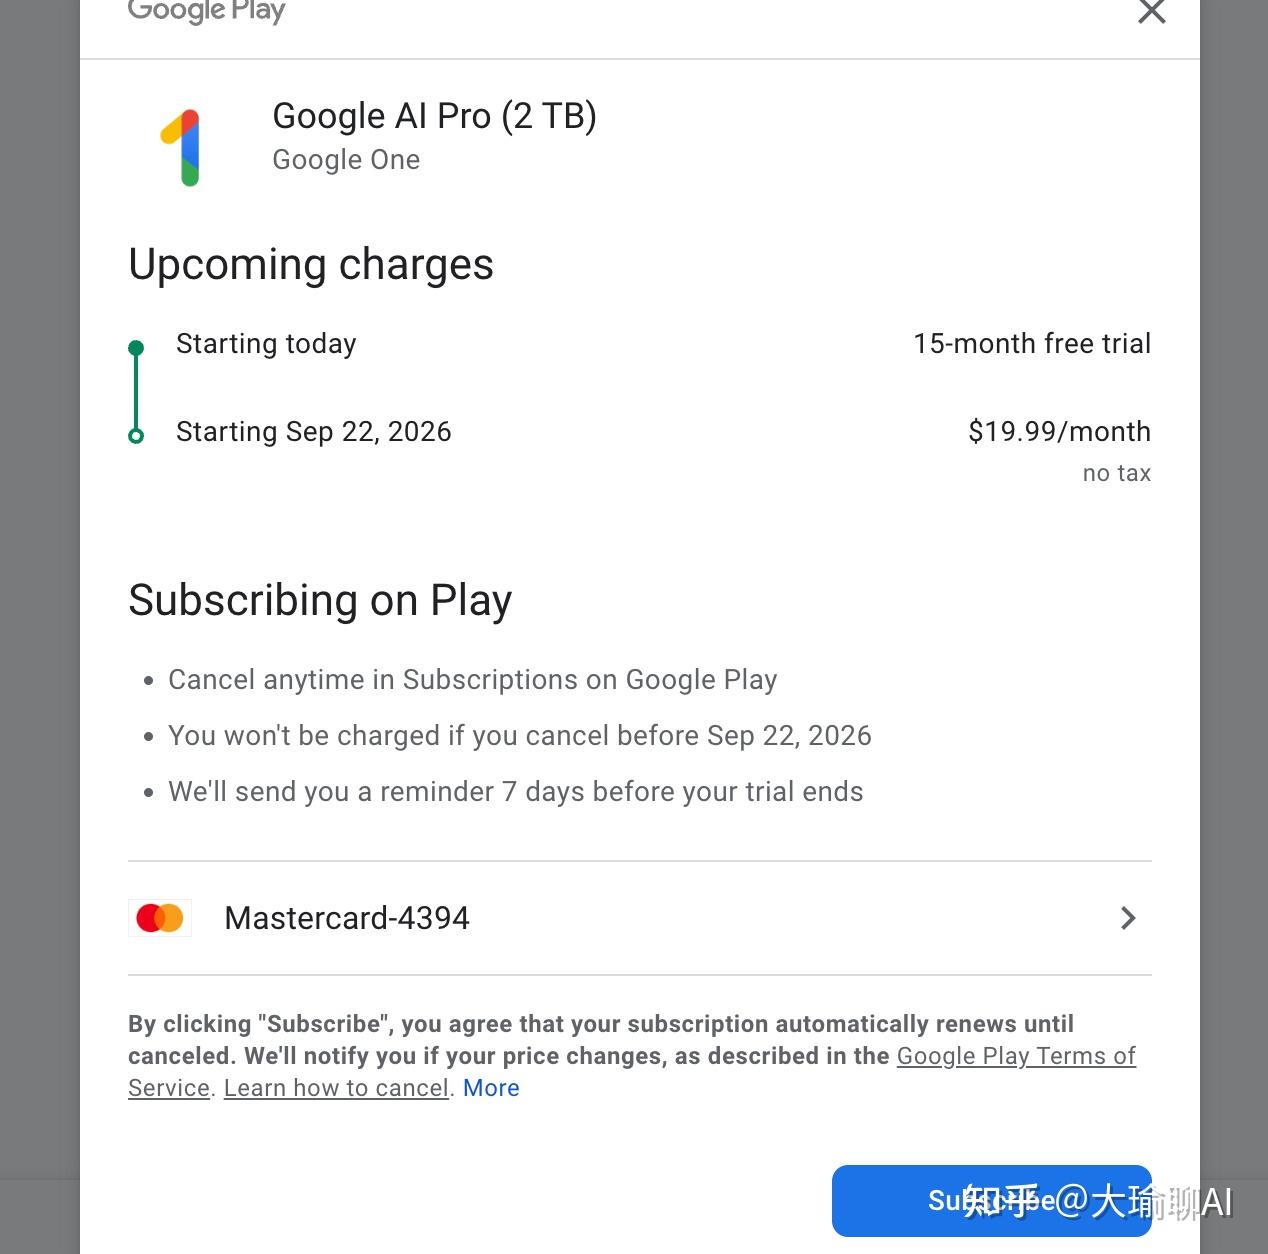Click the '15-month free trial' label
Image resolution: width=1268 pixels, height=1254 pixels.
(1031, 344)
